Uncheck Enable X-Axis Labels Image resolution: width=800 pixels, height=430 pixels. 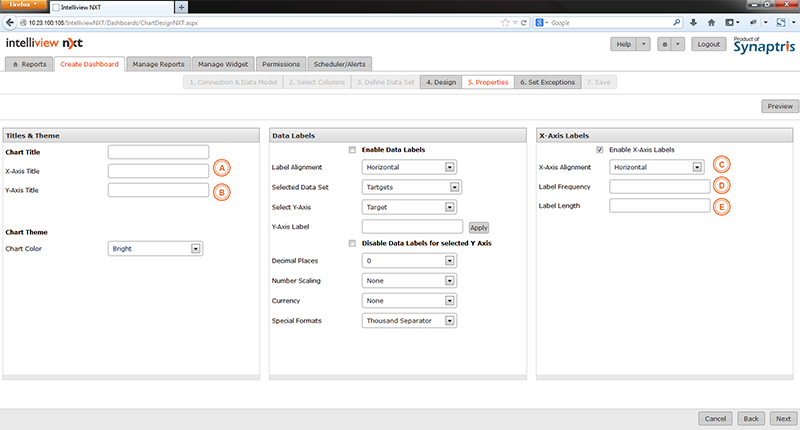tap(599, 150)
